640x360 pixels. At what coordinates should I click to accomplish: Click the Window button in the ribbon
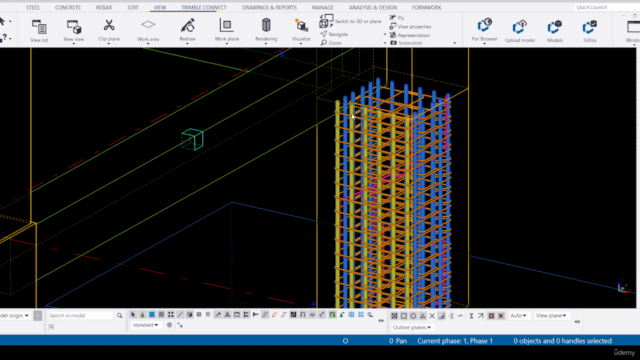click(x=633, y=31)
